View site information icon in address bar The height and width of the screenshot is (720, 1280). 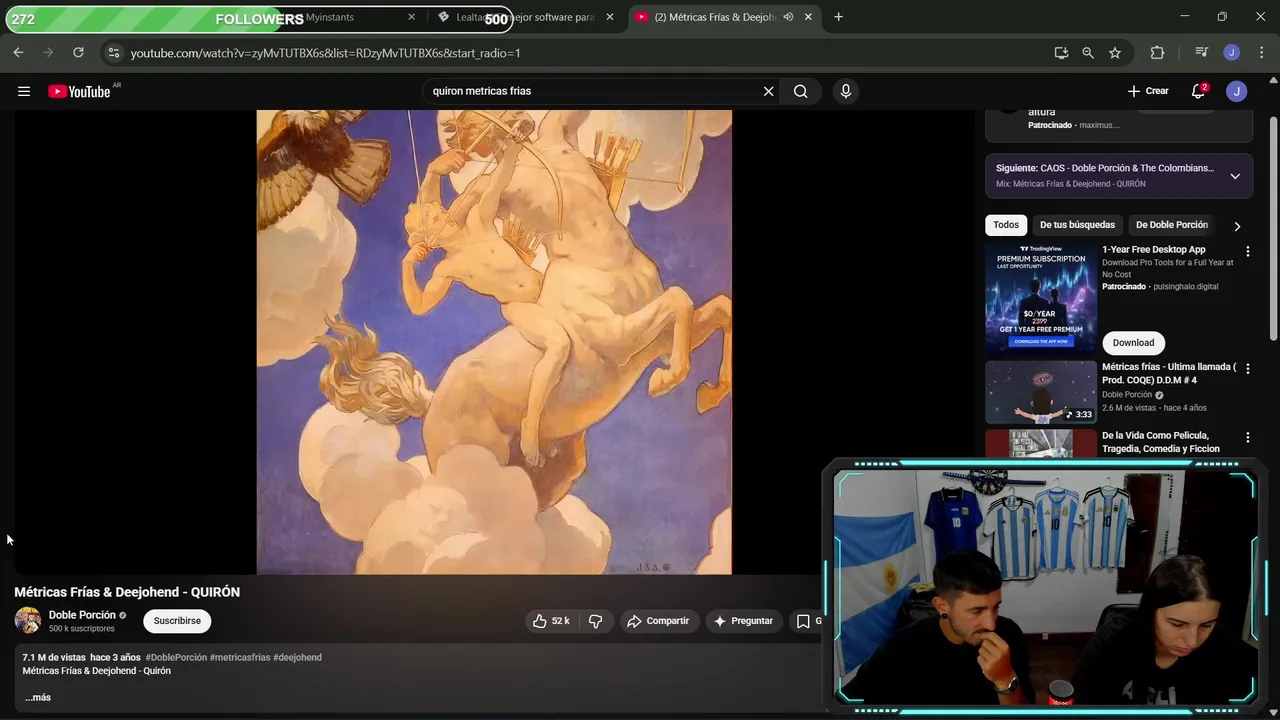point(114,53)
